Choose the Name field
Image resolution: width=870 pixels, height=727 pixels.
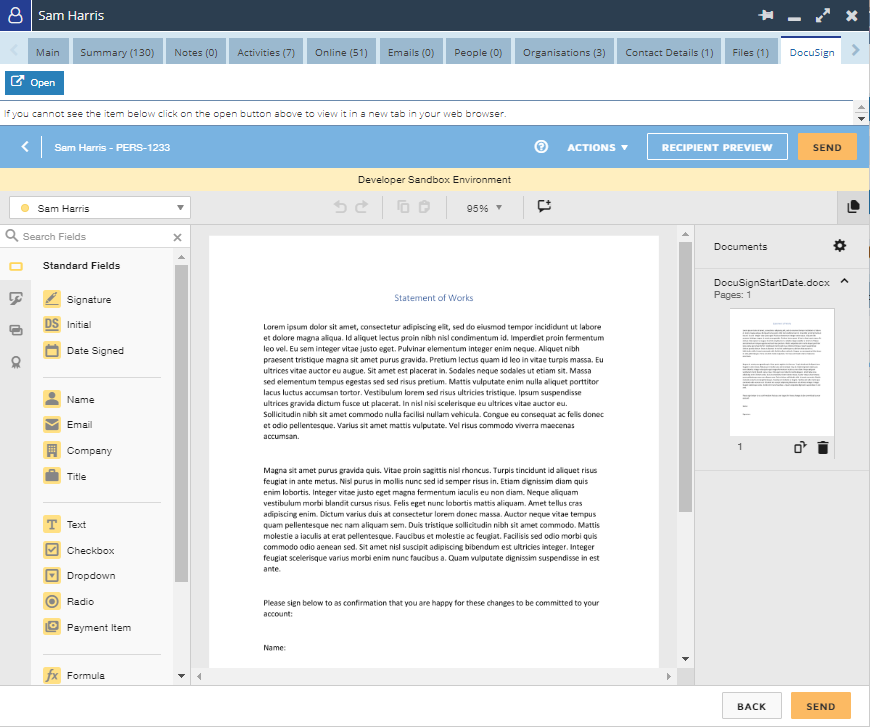coord(69,399)
